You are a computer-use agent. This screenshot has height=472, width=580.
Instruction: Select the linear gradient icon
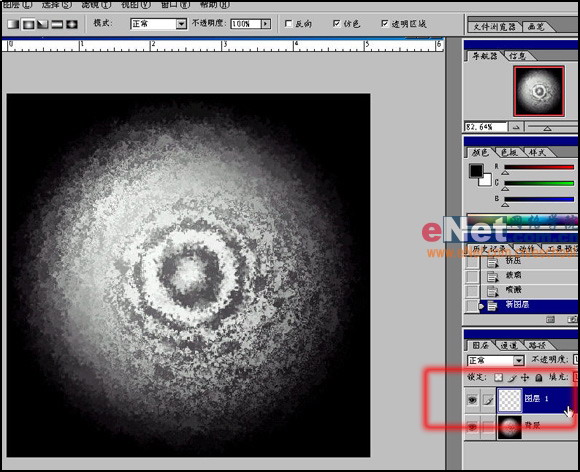coord(13,24)
